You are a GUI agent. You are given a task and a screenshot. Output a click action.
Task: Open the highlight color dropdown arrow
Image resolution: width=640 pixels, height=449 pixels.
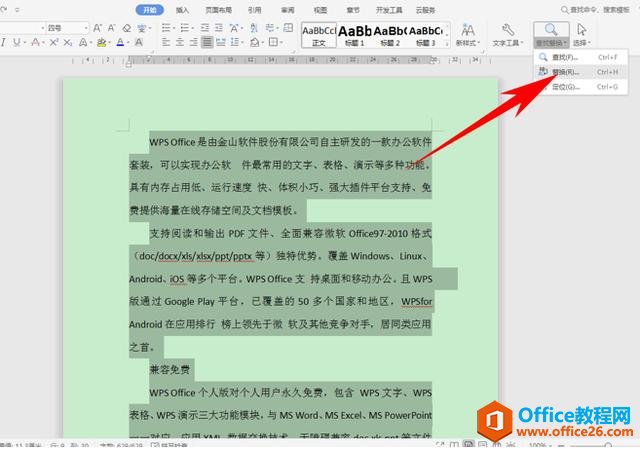point(109,42)
